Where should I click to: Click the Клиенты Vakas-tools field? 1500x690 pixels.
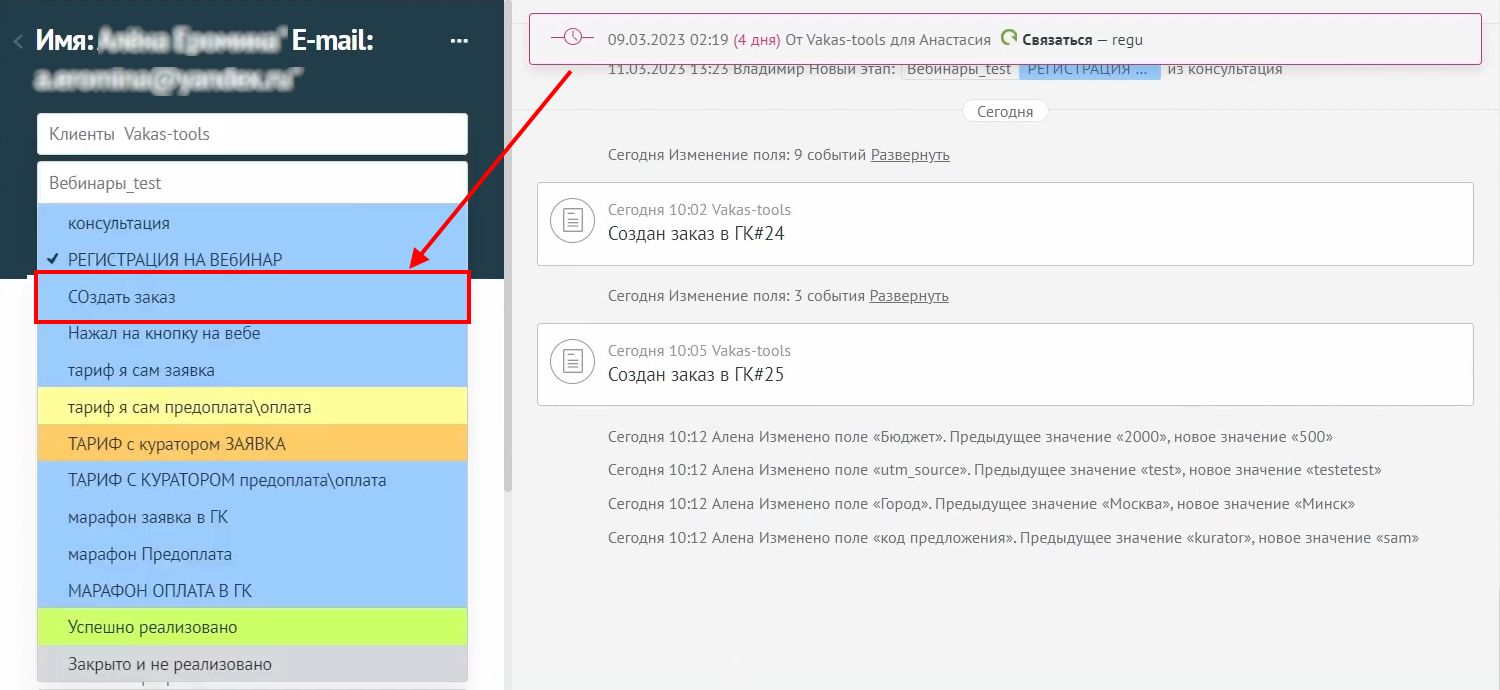252,134
